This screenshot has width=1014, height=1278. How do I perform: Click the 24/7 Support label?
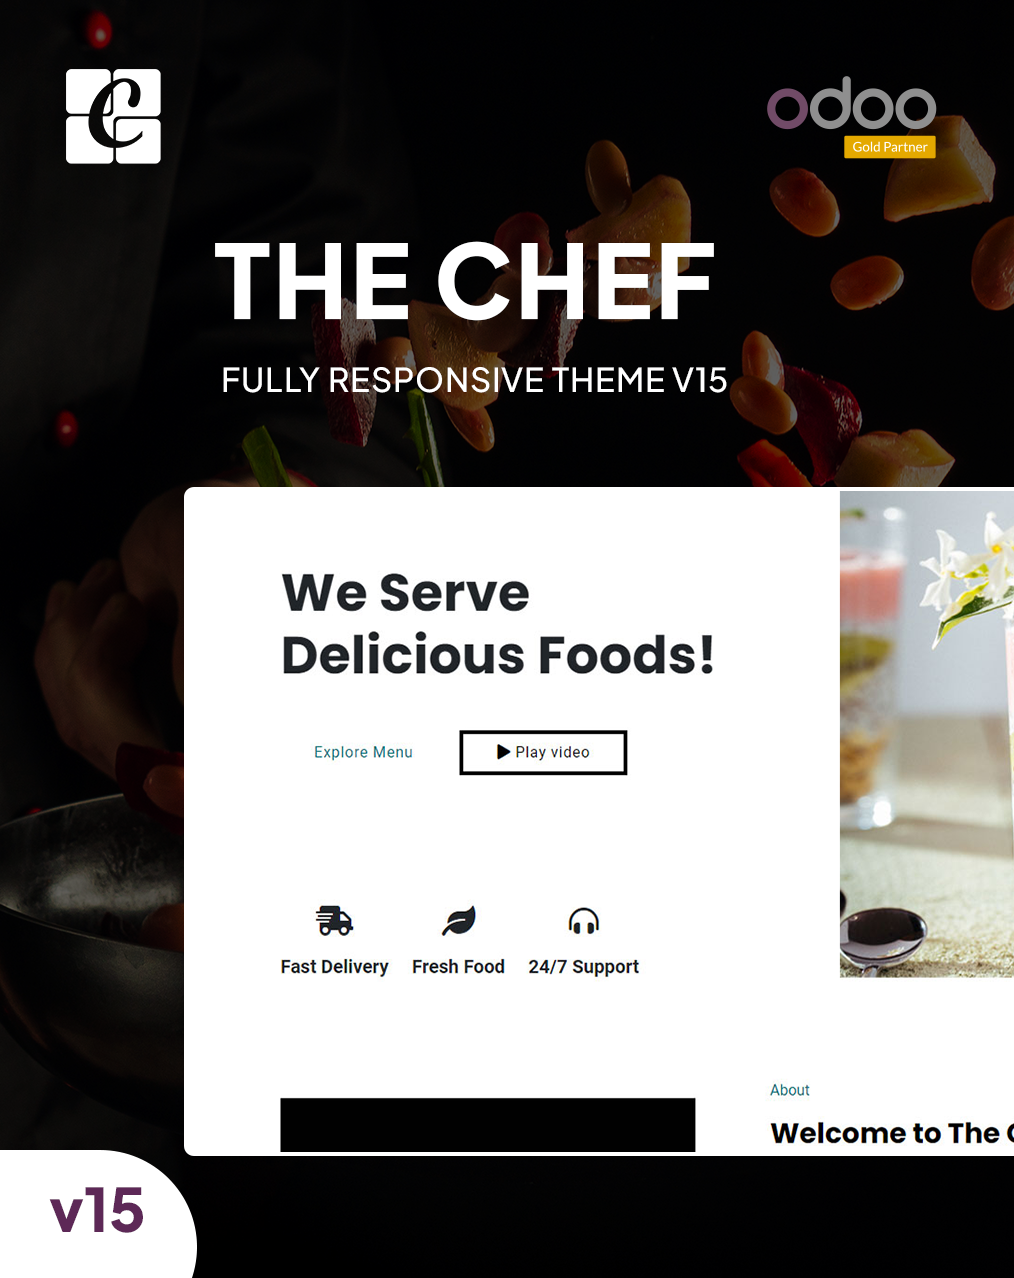584,967
